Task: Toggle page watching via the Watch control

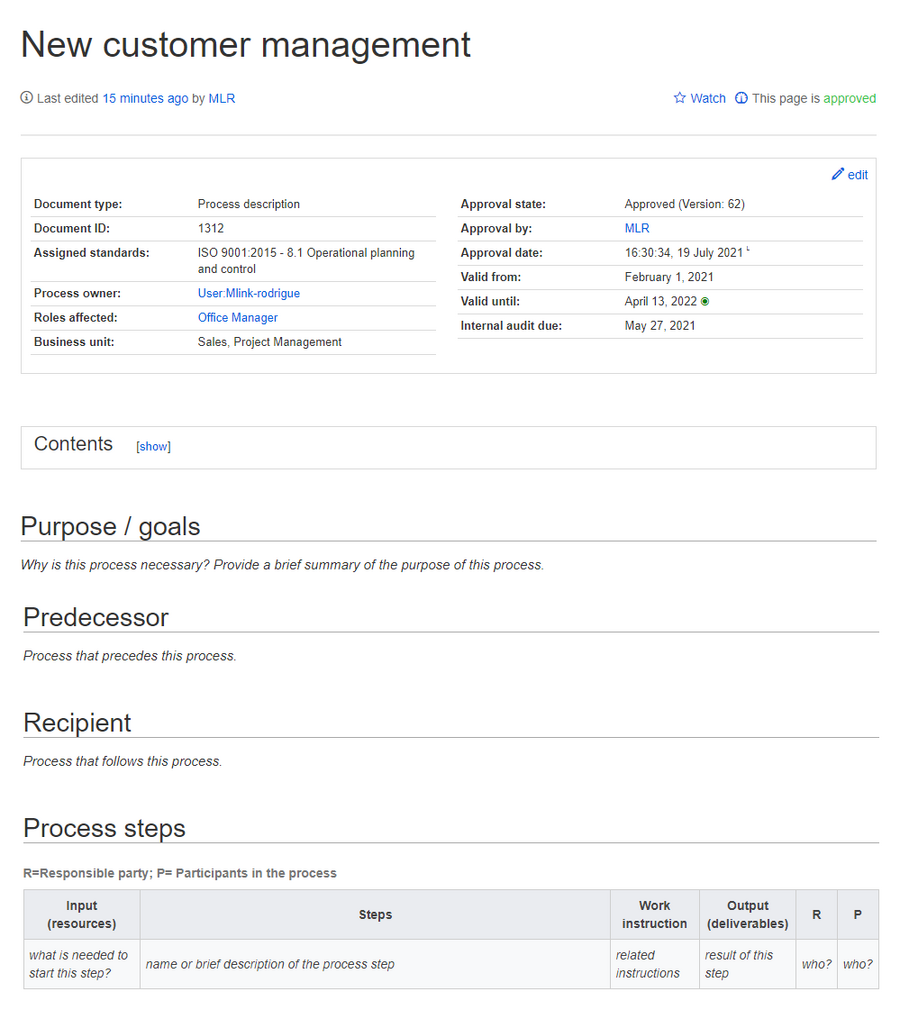Action: (x=709, y=98)
